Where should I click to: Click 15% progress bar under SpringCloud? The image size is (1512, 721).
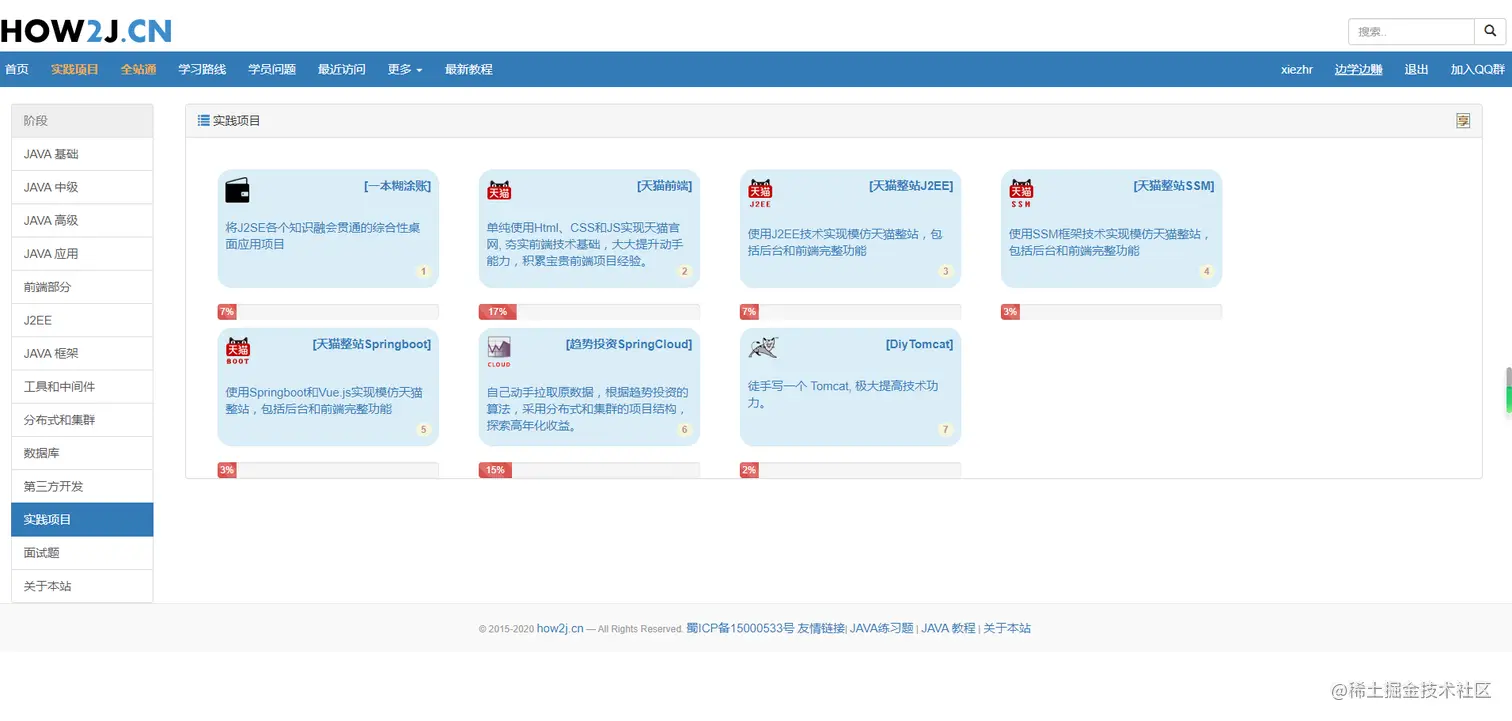[x=589, y=470]
